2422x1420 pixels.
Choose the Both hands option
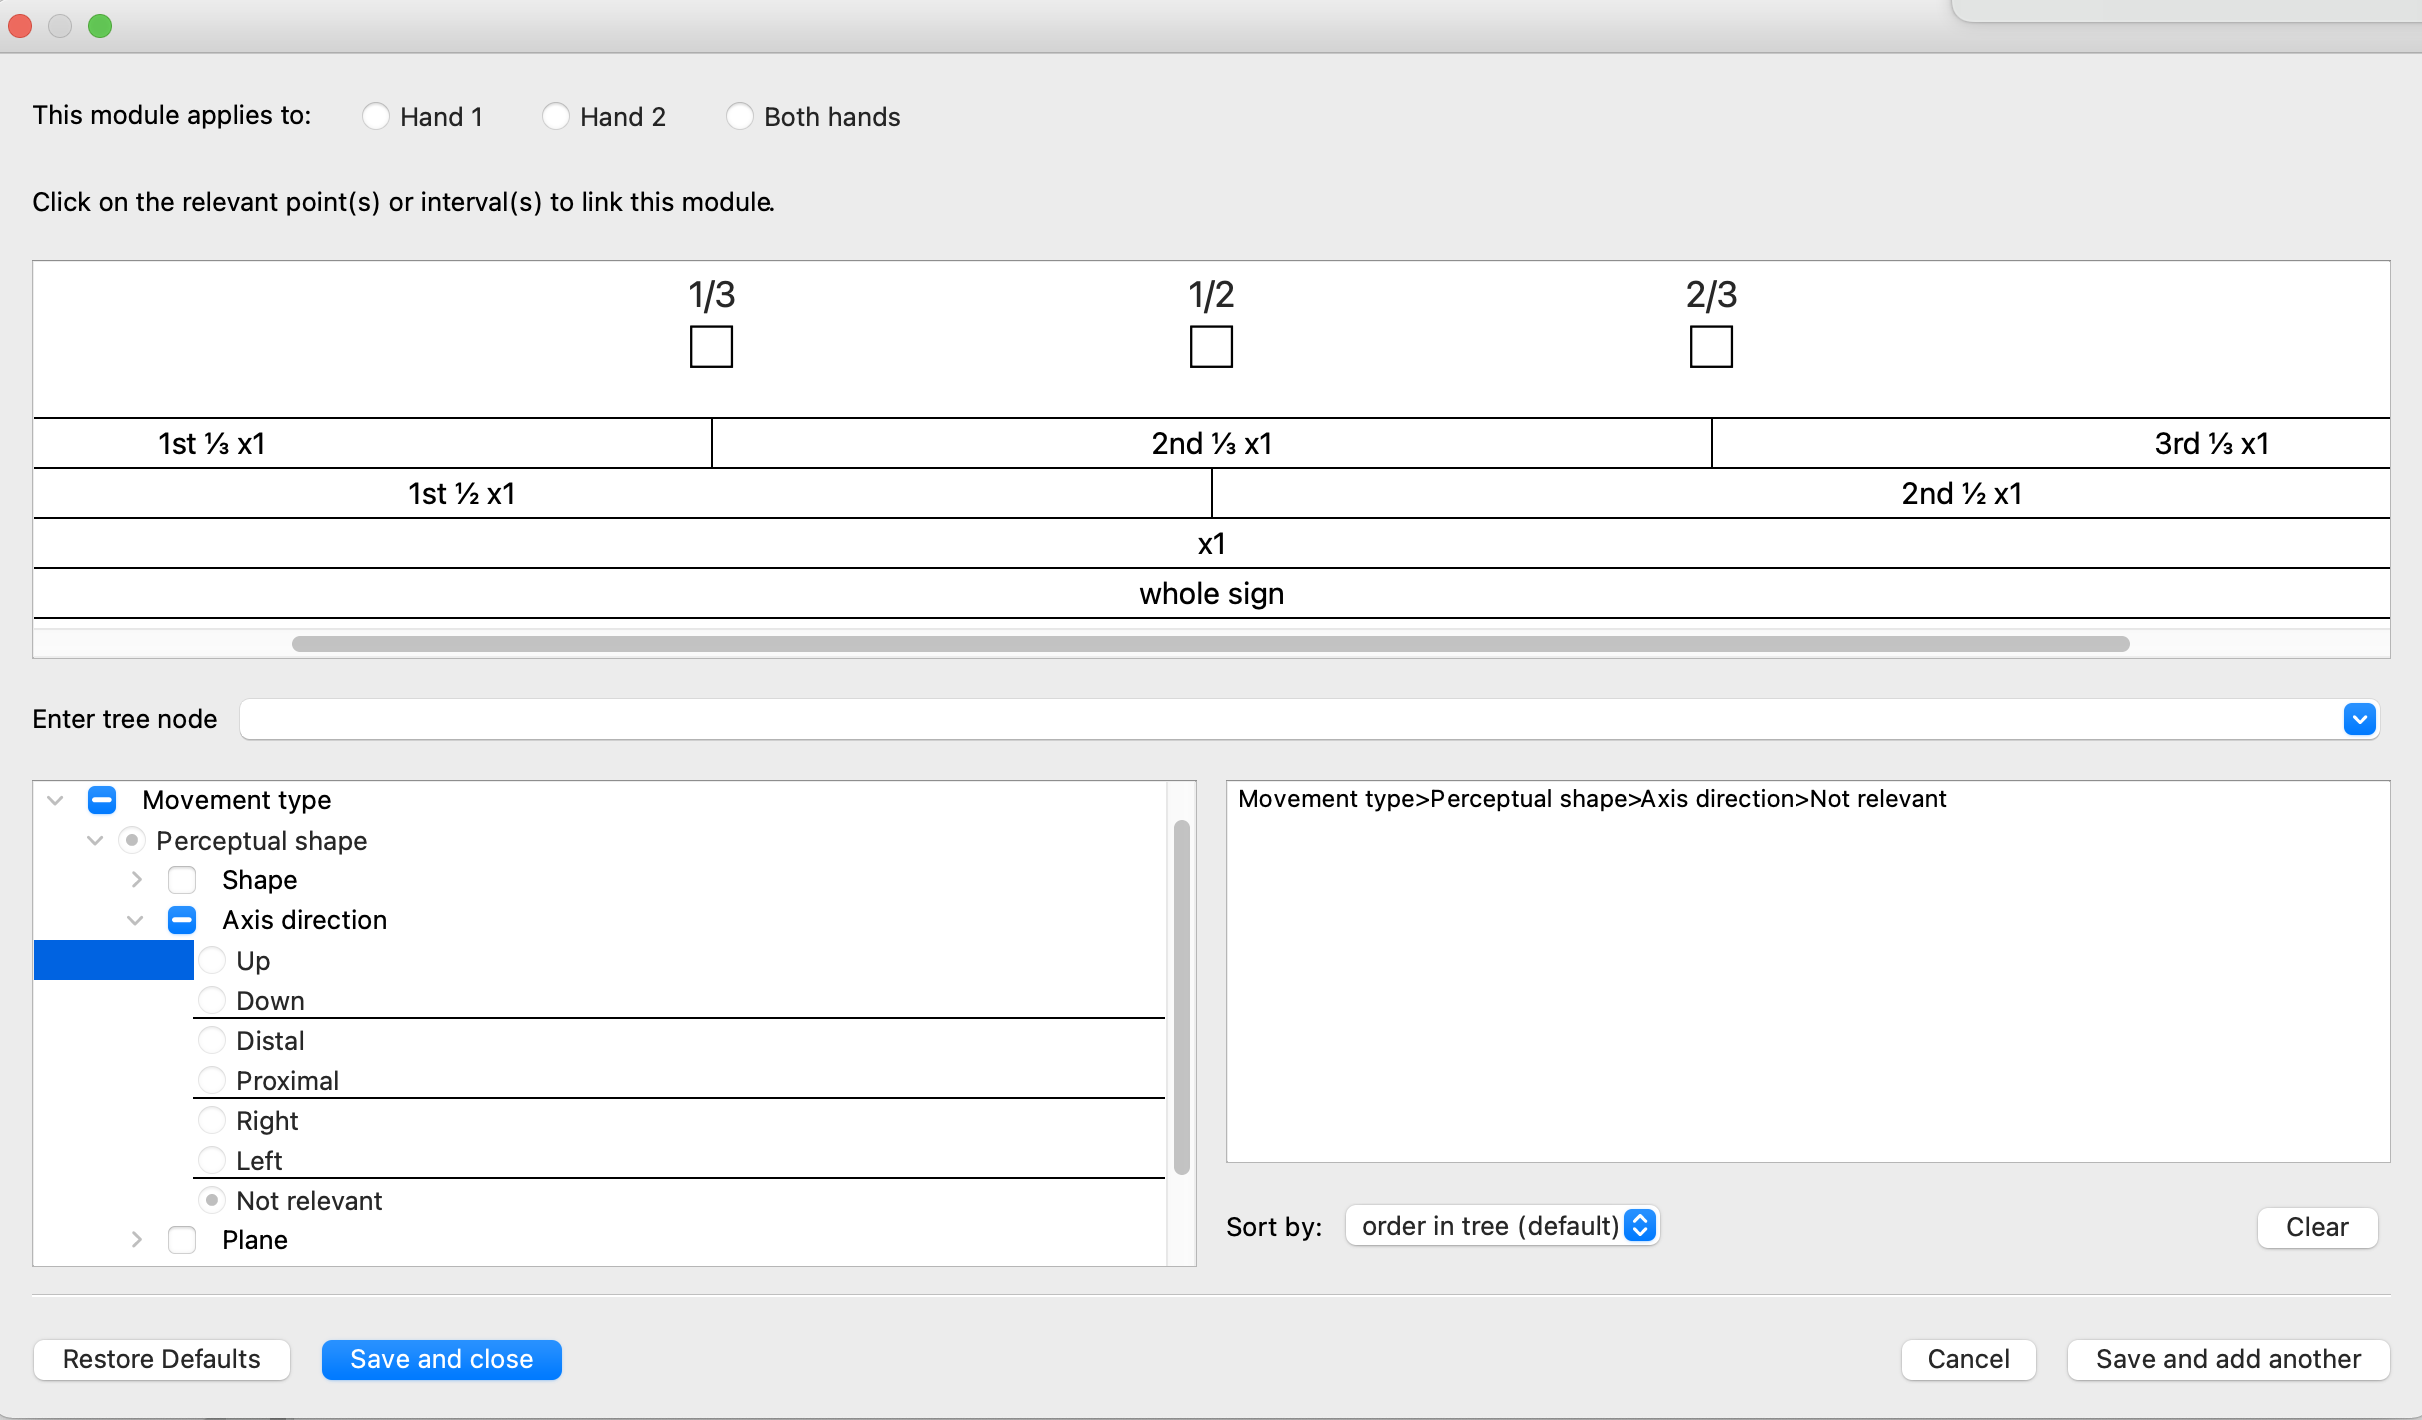pos(740,116)
